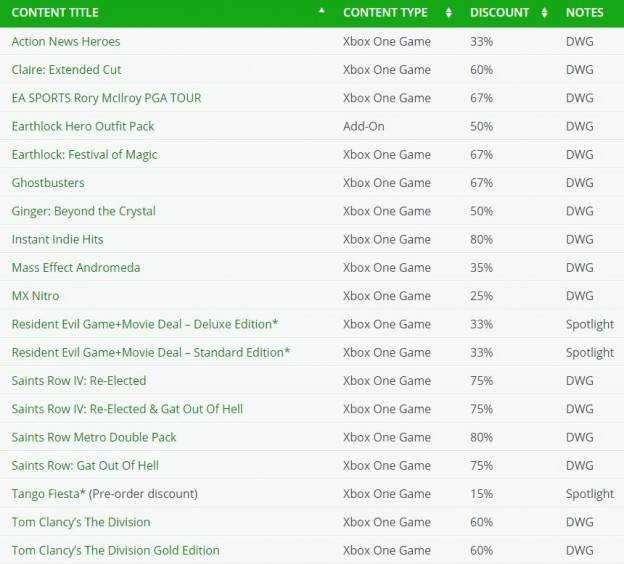
Task: Select the Content Title column header
Action: (55, 13)
